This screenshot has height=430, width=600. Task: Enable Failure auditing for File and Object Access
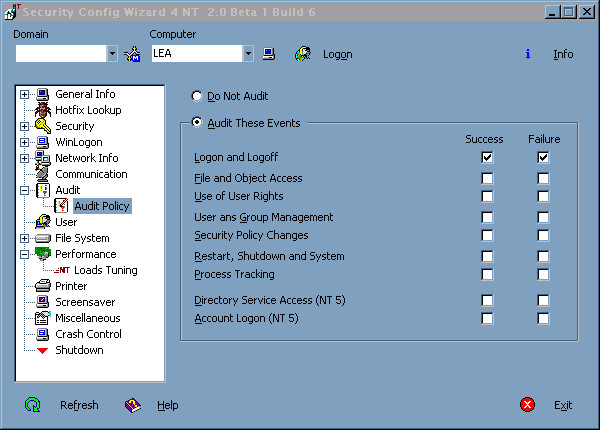point(543,179)
